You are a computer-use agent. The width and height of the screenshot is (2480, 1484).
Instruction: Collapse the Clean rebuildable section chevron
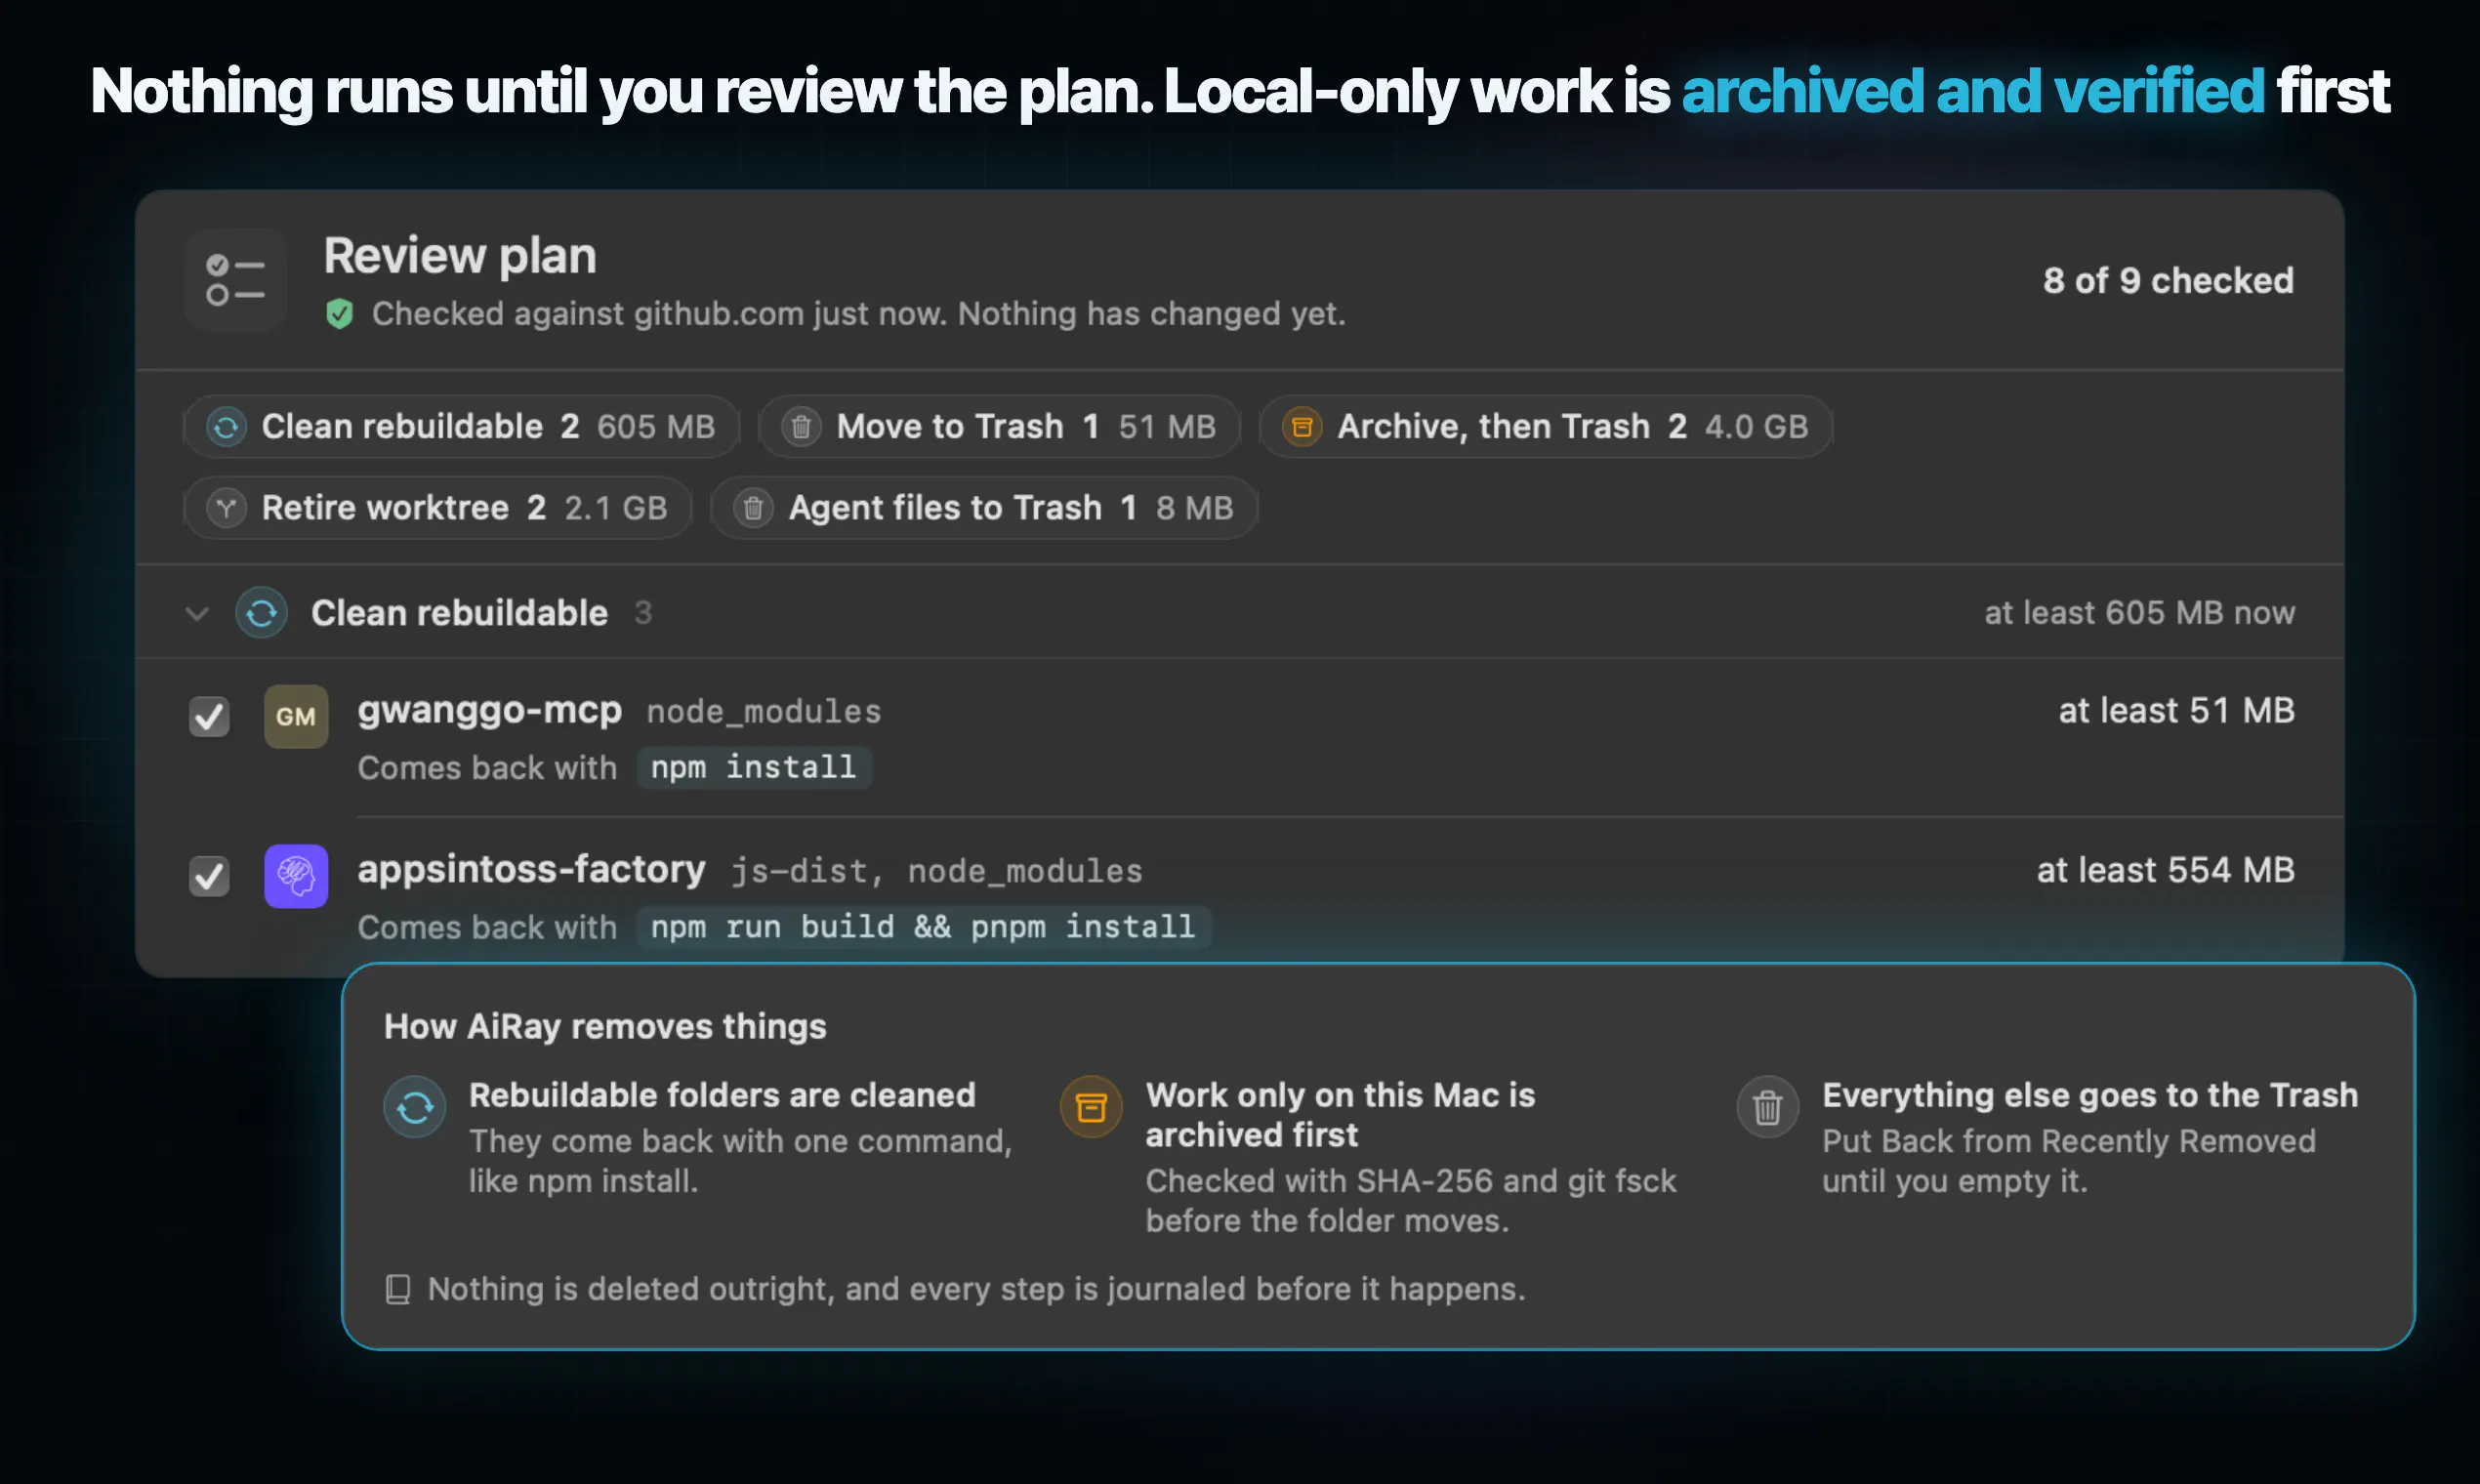click(197, 613)
